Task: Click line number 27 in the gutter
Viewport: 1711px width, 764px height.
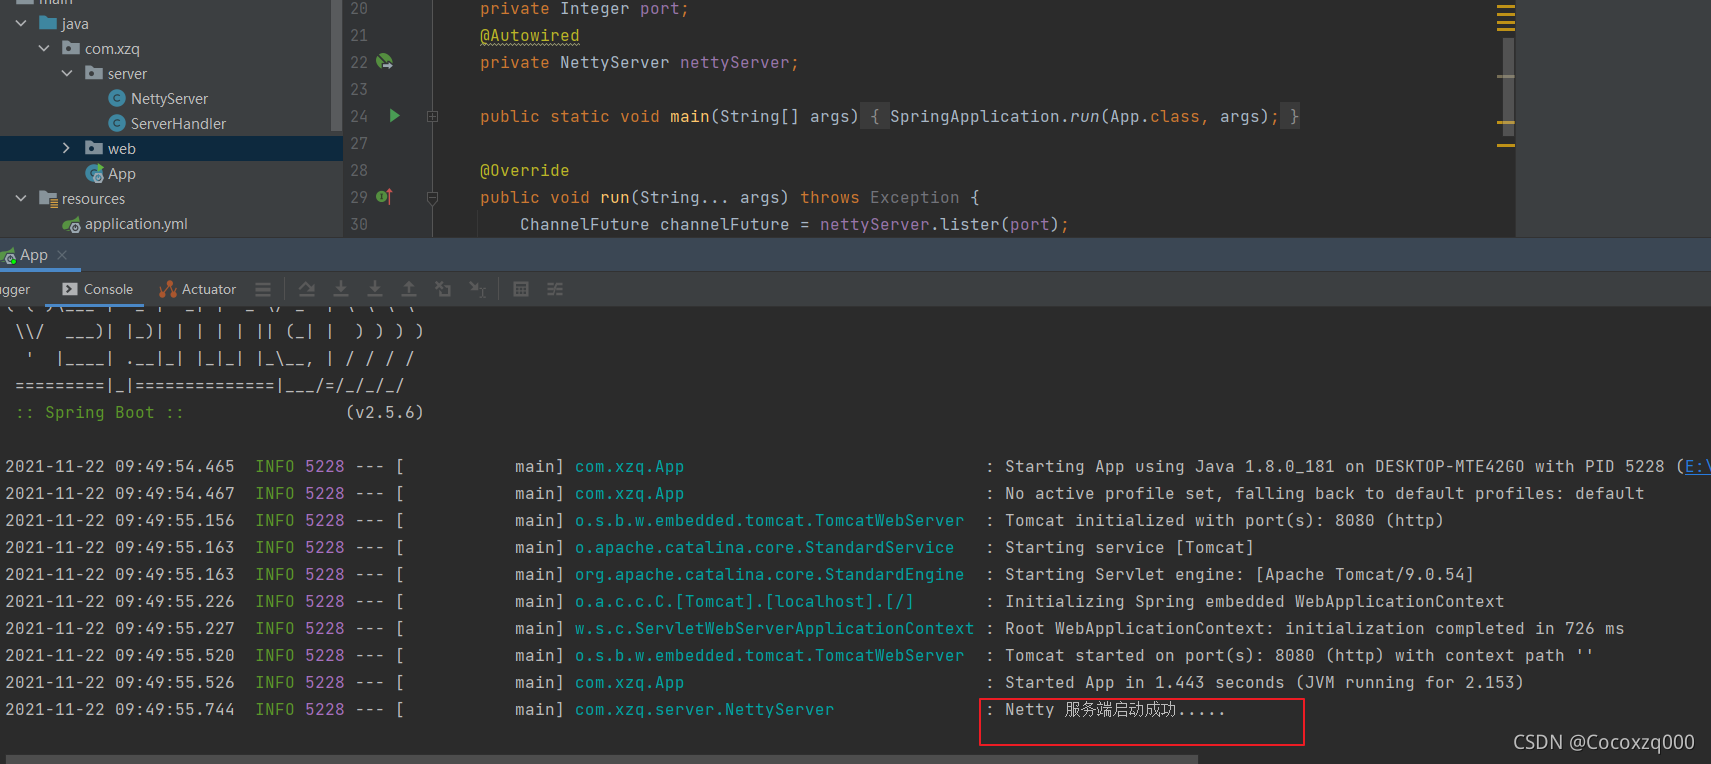Action: click(359, 143)
